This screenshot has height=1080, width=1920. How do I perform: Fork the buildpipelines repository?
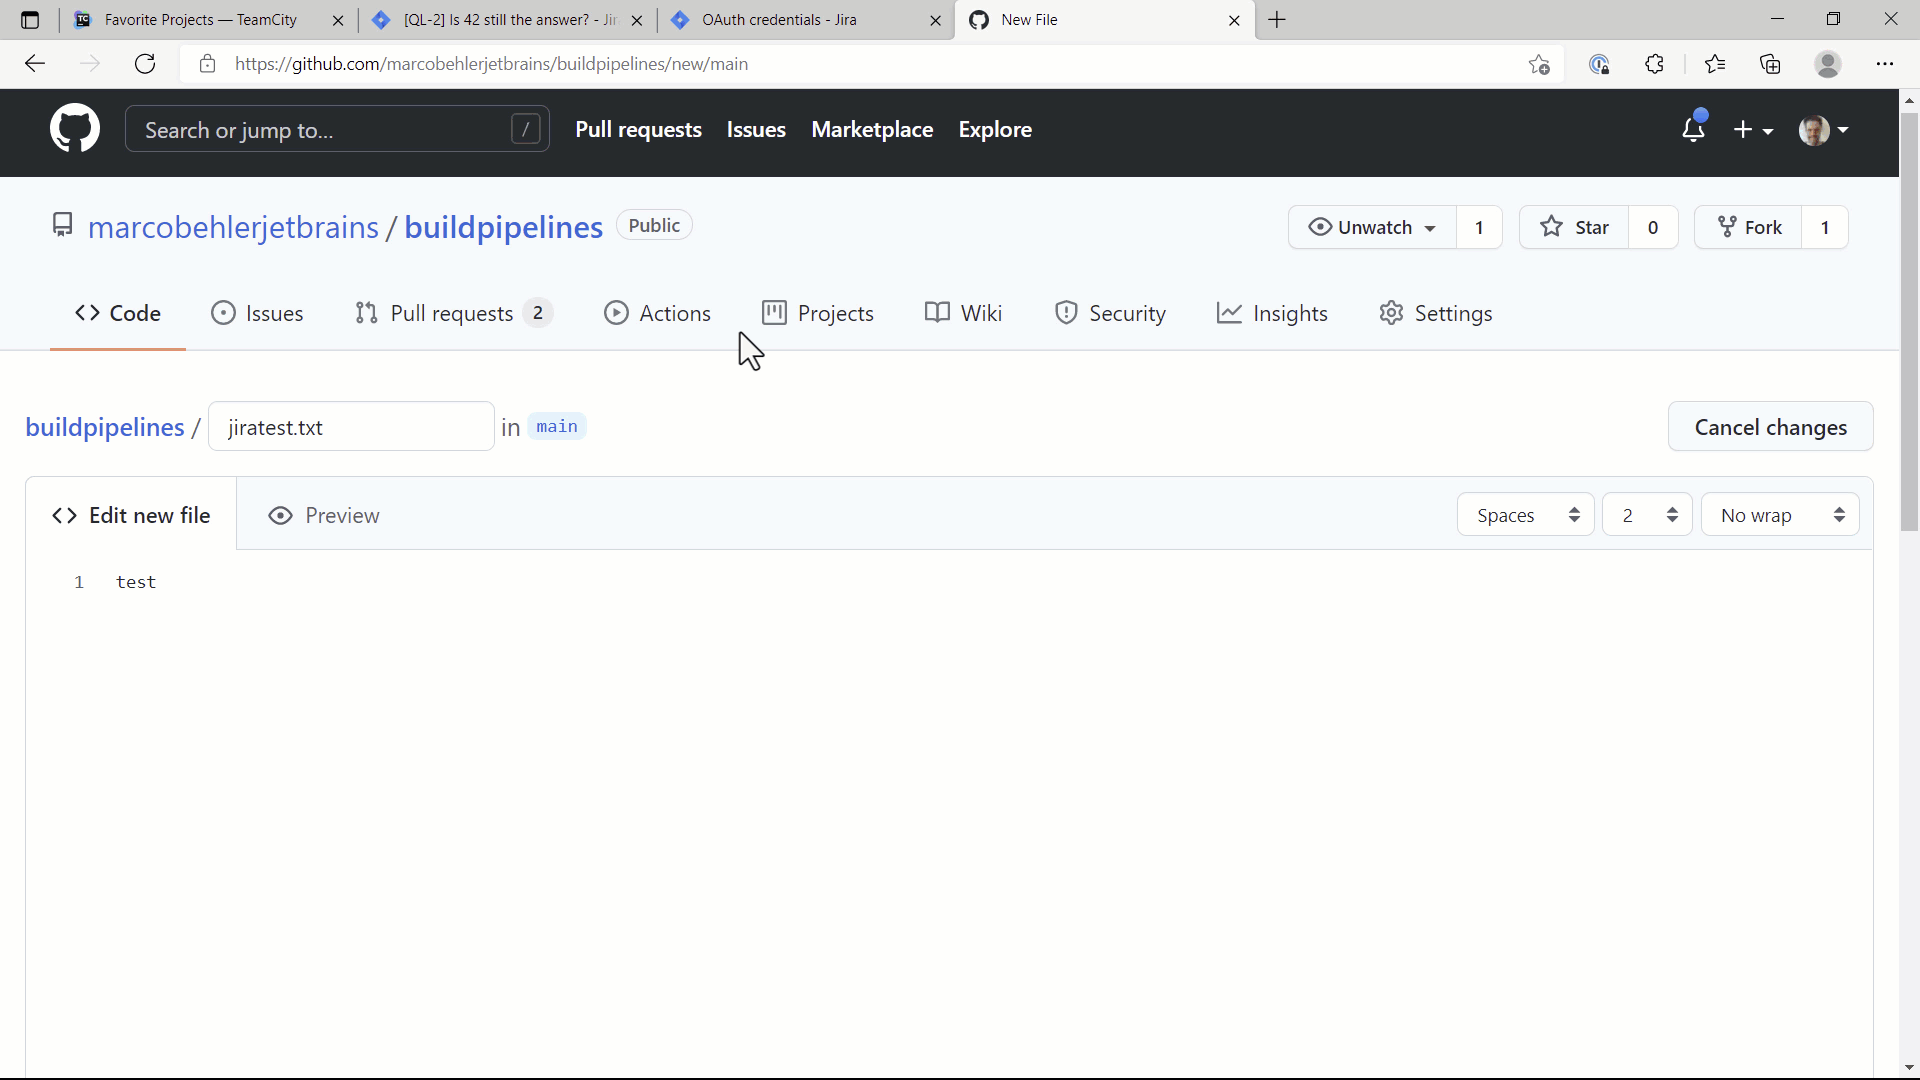click(x=1749, y=227)
